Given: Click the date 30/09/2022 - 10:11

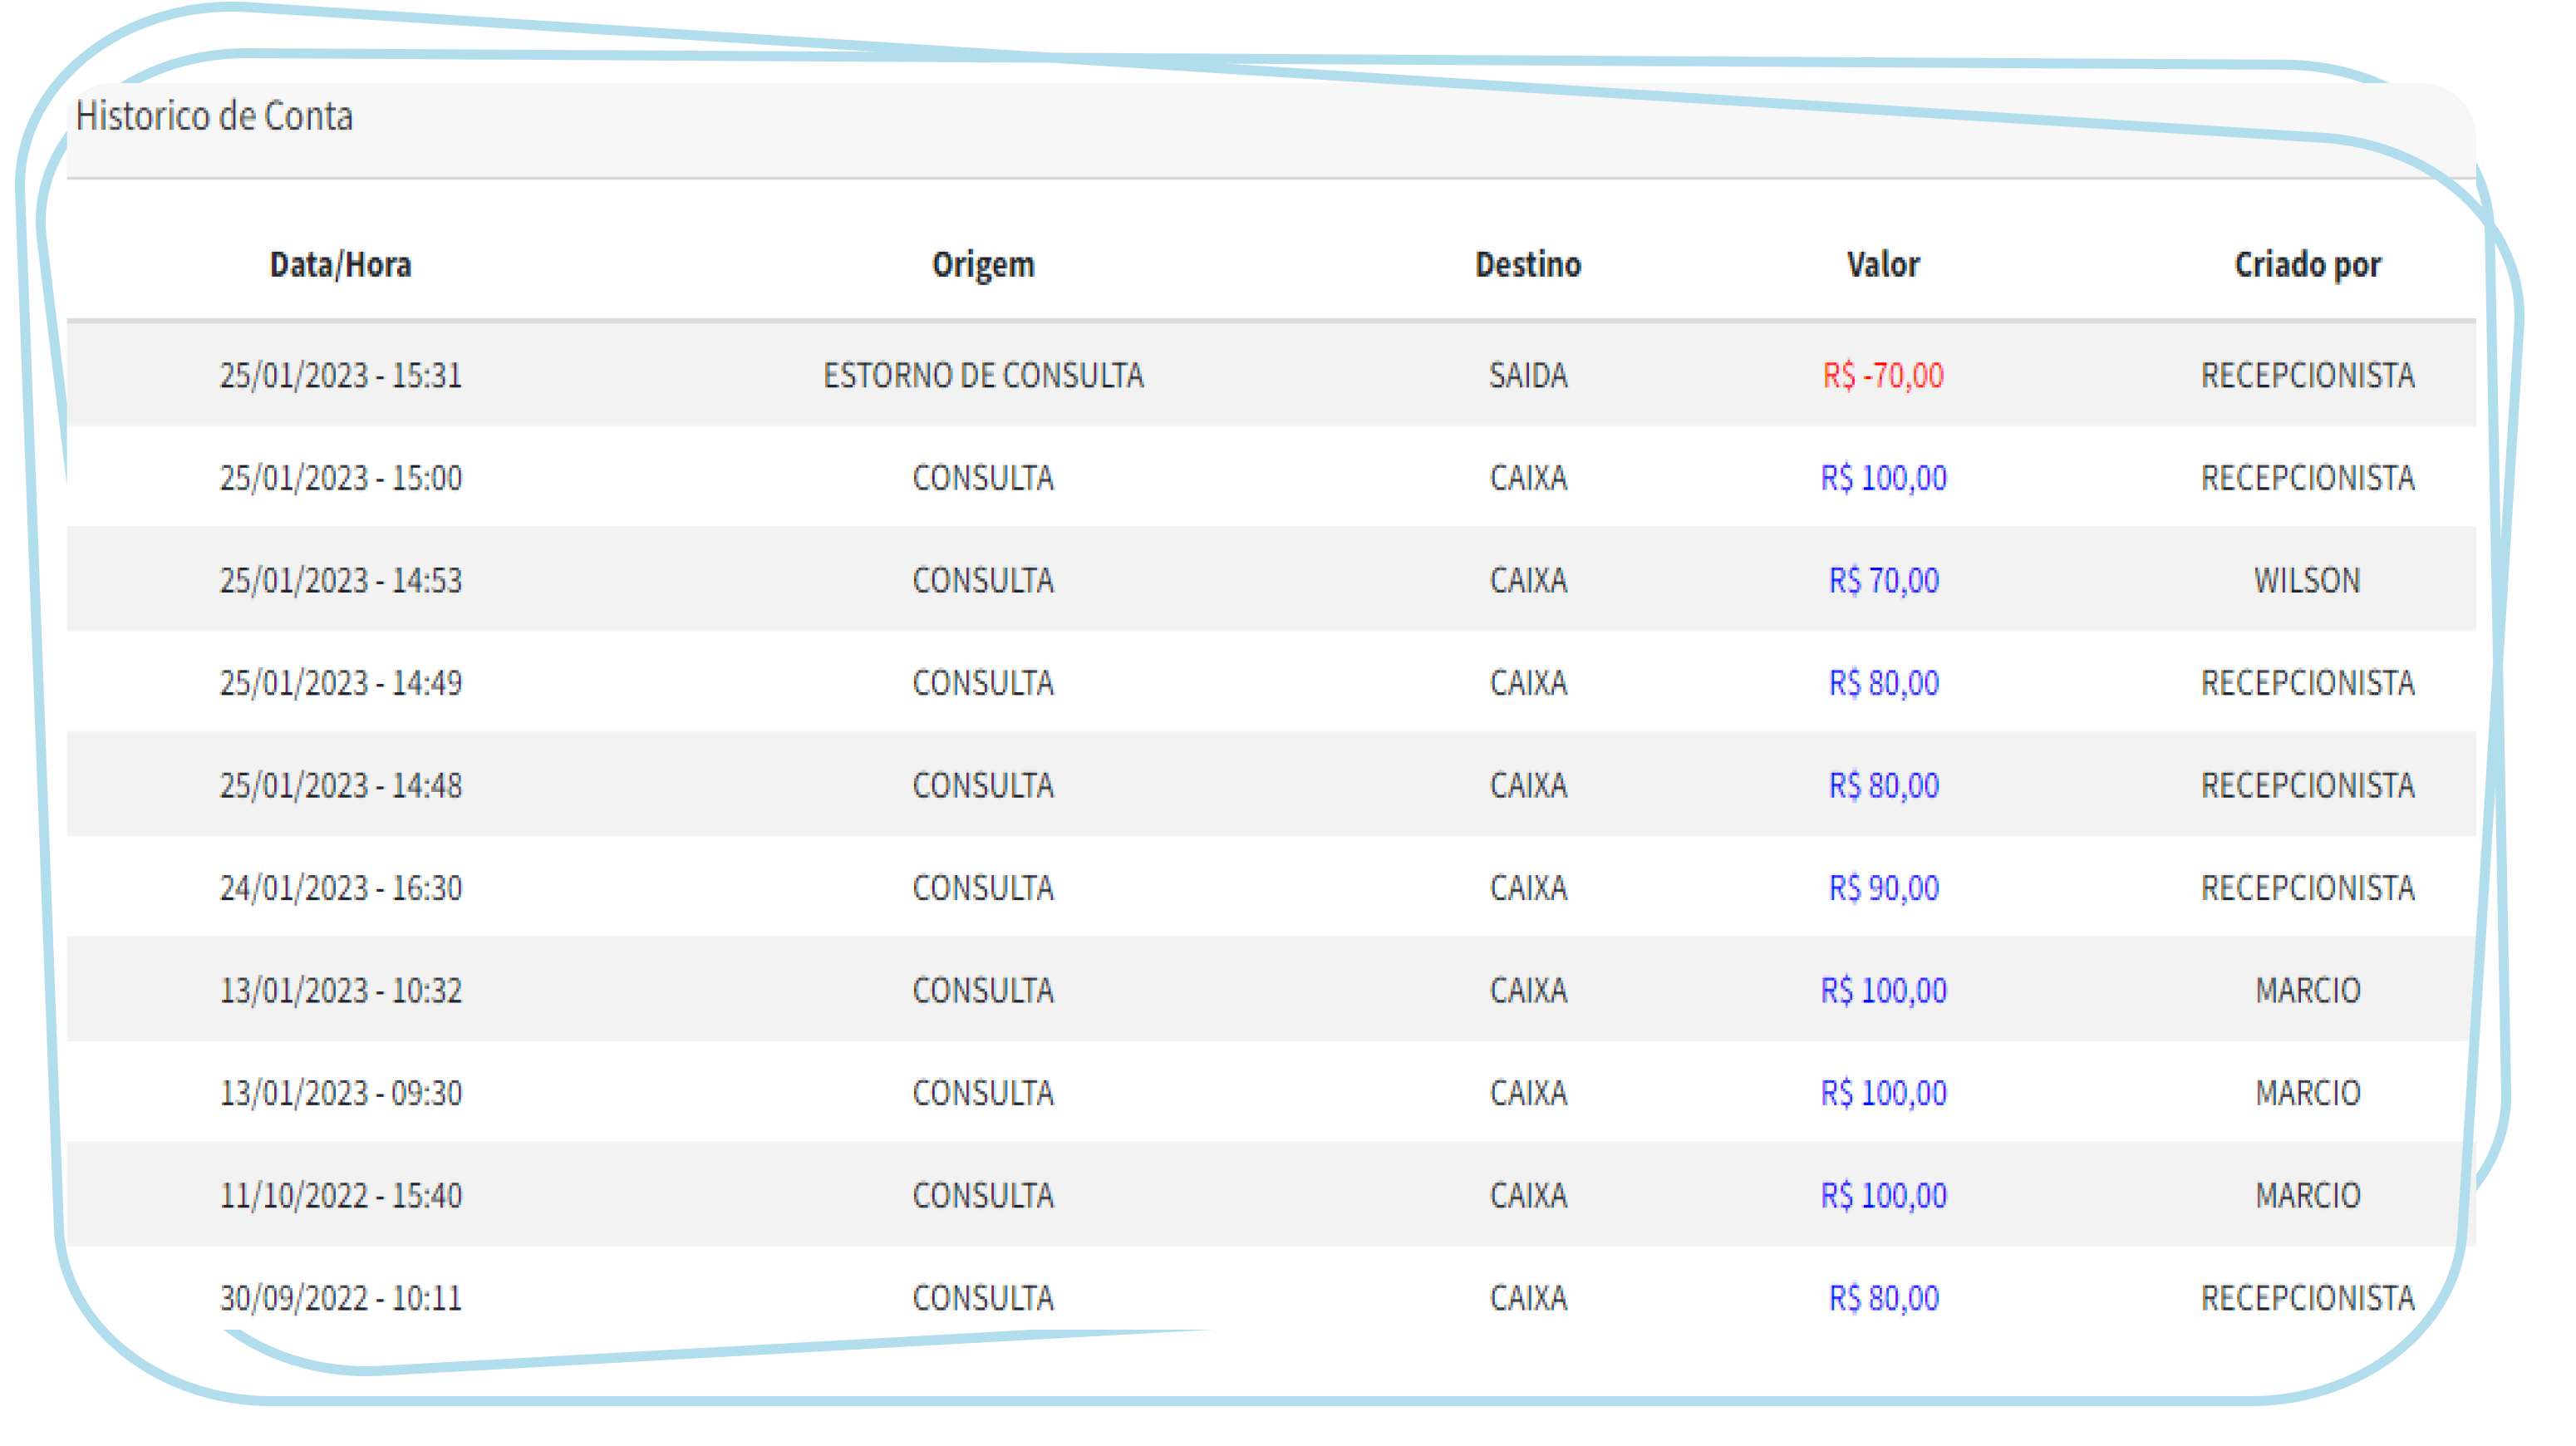Looking at the screenshot, I should (x=340, y=1298).
